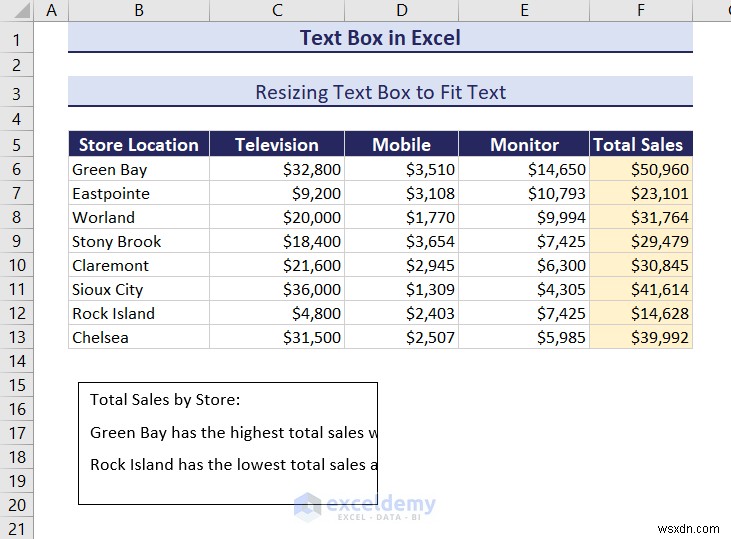Click the 'Rock Island has the lowest' line

(x=233, y=464)
